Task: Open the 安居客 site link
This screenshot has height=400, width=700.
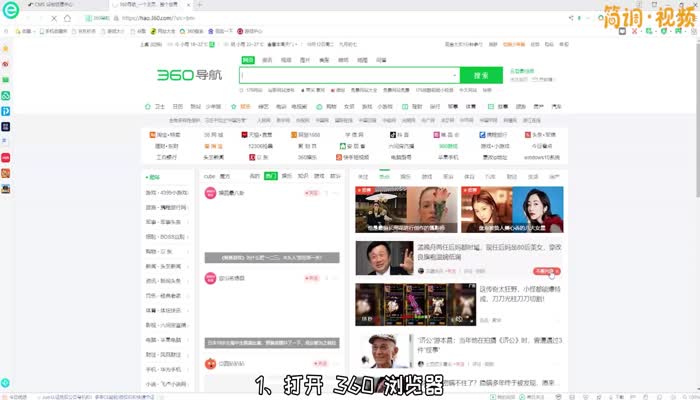Action: (x=353, y=146)
